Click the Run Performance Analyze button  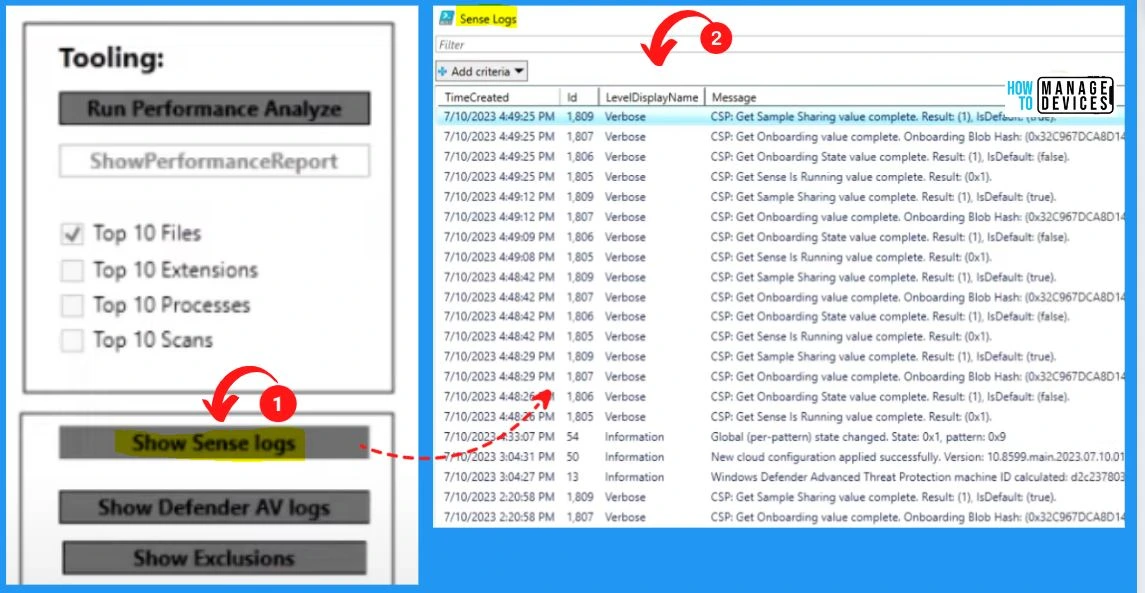(x=214, y=109)
